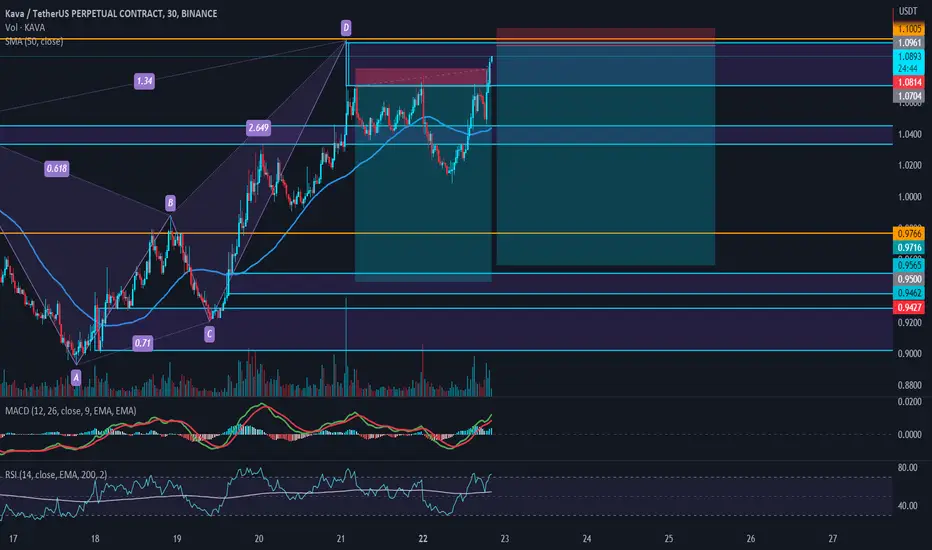
Task: Click the 40.00 RSI axis value
Action: click(x=908, y=506)
